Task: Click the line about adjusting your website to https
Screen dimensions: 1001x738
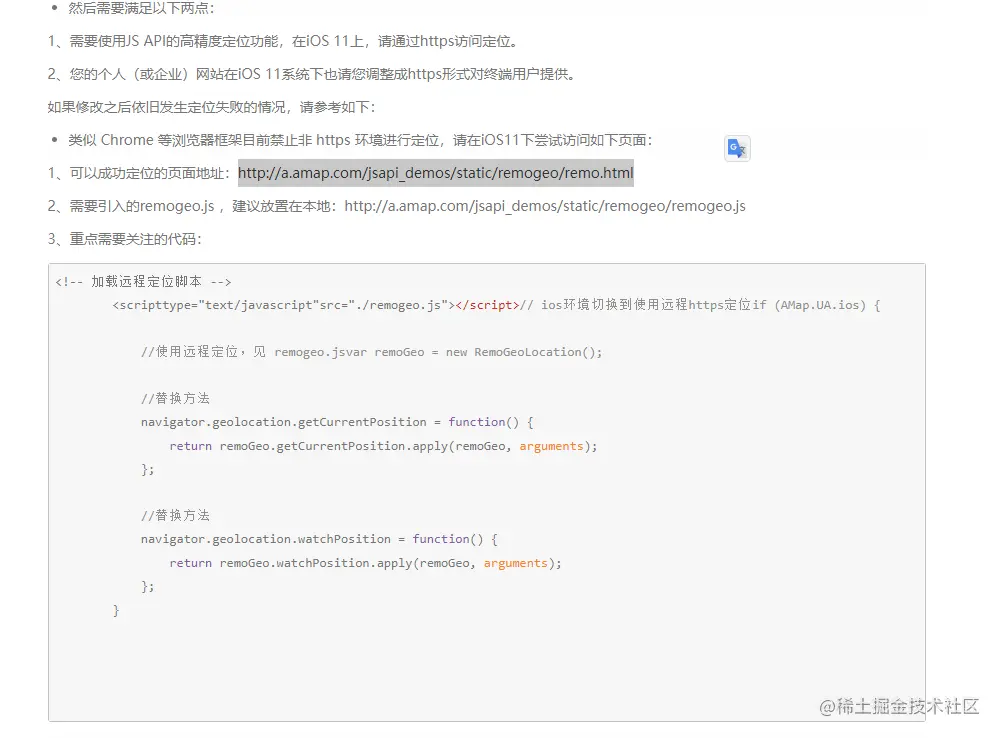Action: coord(313,74)
